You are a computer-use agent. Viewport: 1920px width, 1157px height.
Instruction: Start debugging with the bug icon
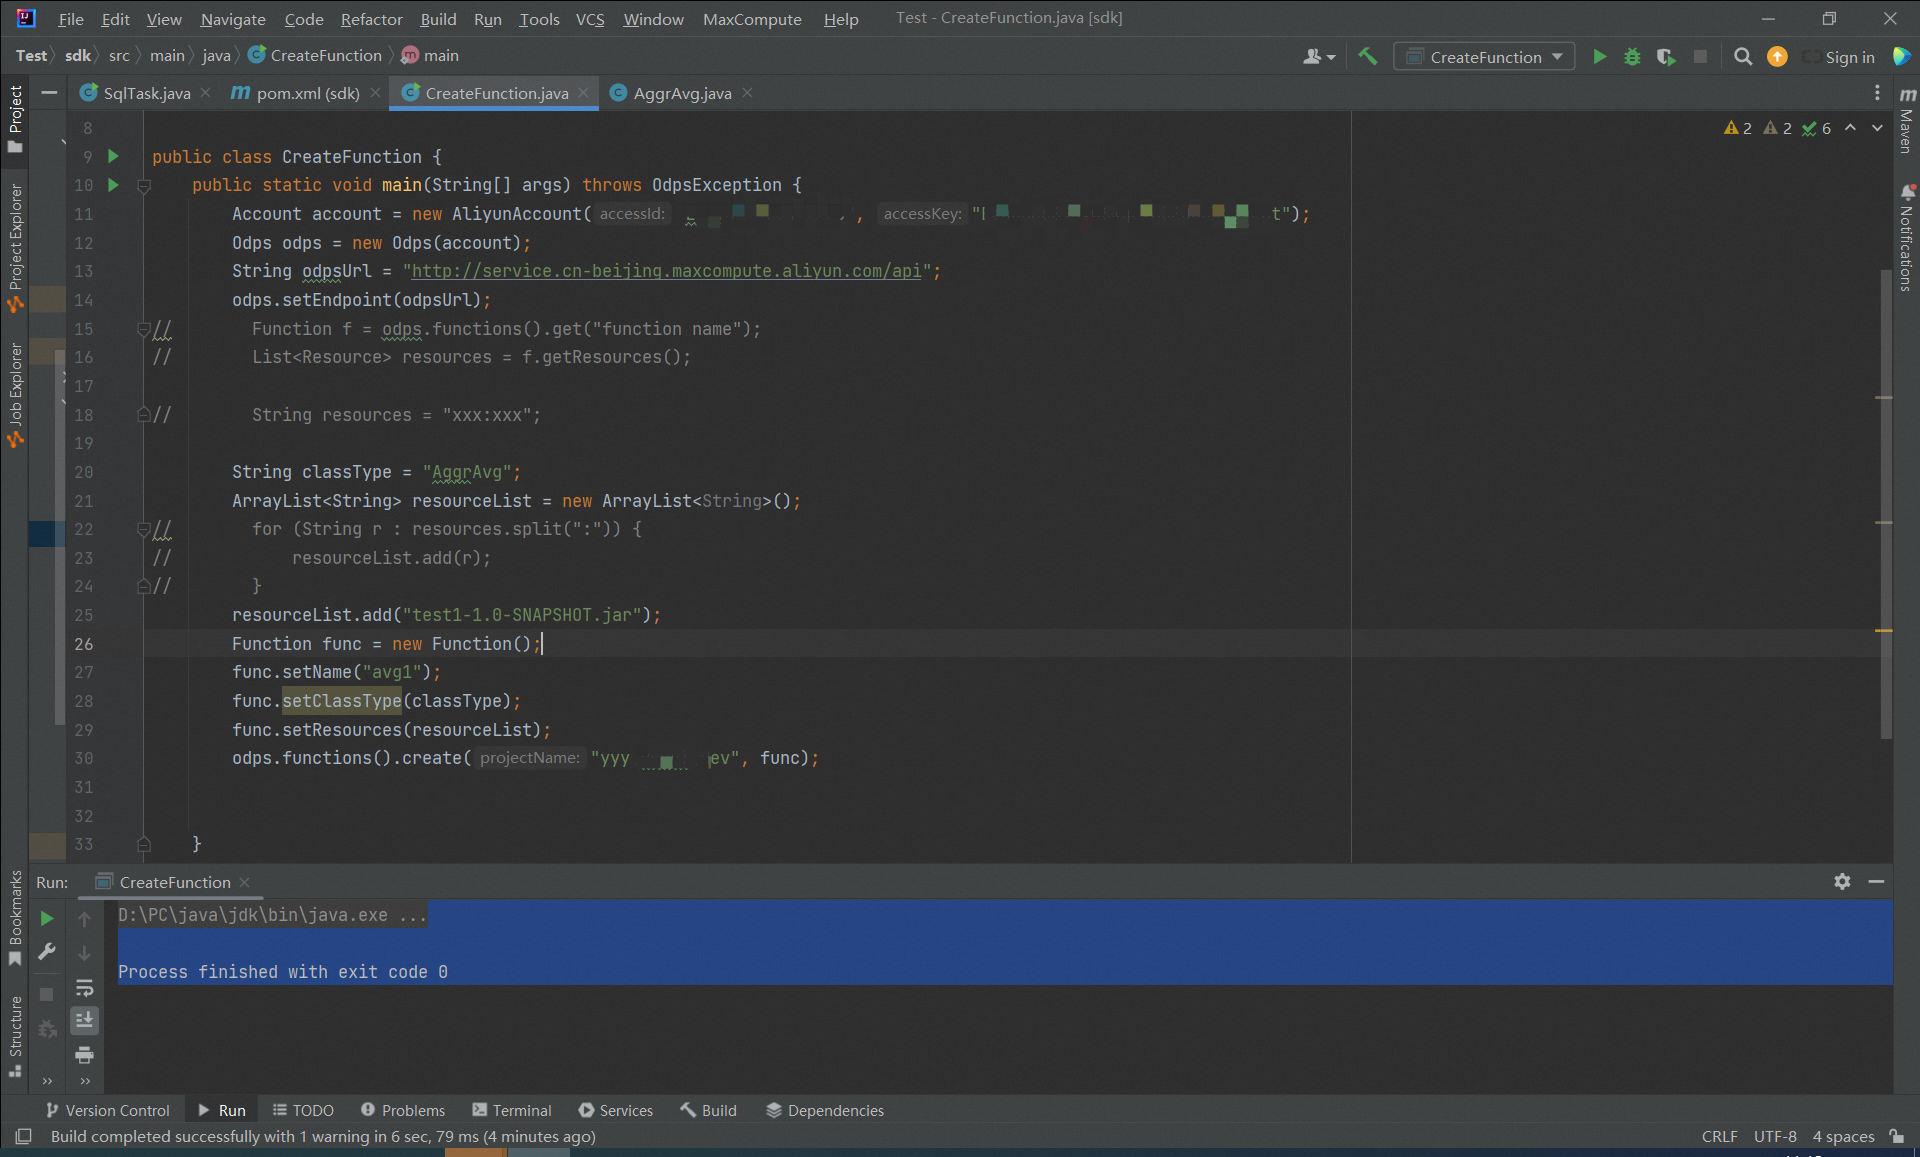pos(1632,57)
